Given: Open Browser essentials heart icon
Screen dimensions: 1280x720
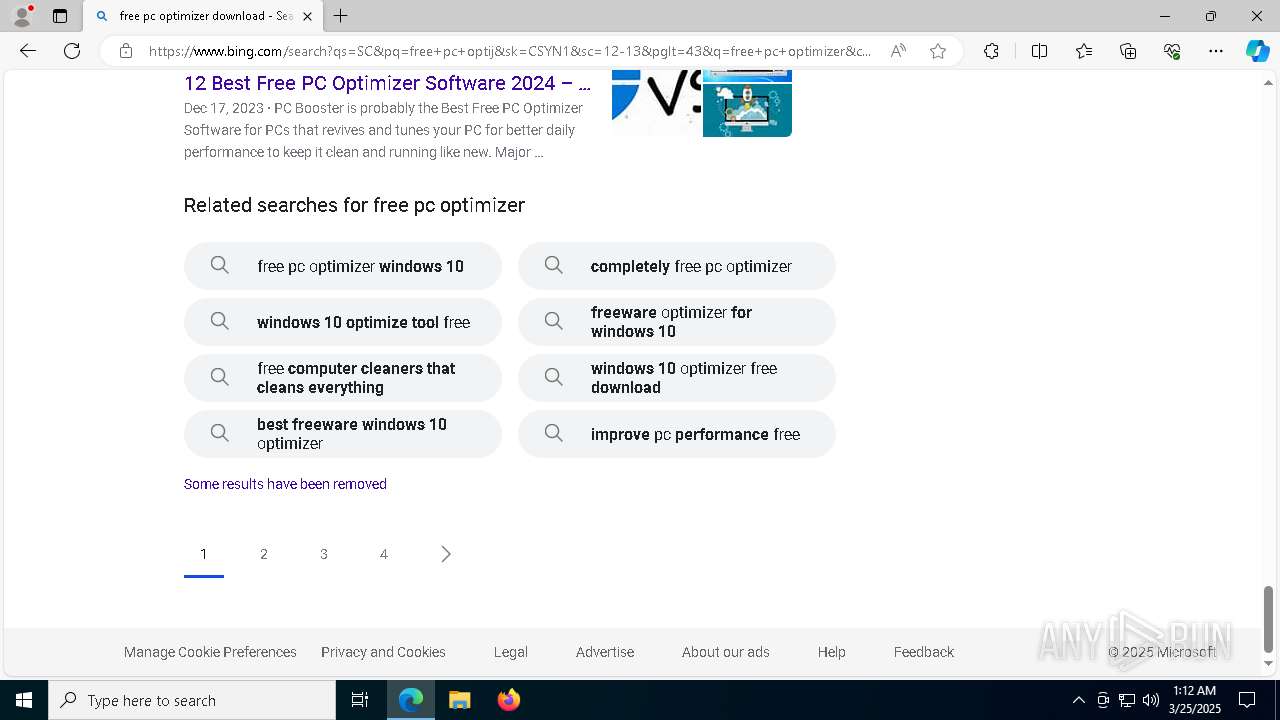Looking at the screenshot, I should 1172,51.
